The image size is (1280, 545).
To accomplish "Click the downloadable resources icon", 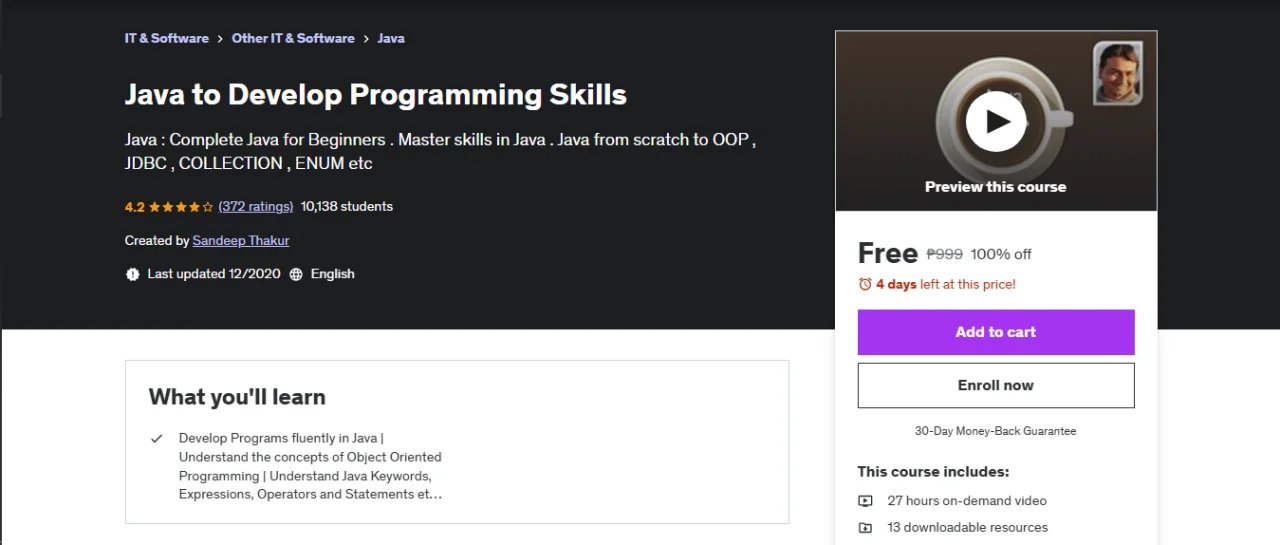I will point(866,528).
